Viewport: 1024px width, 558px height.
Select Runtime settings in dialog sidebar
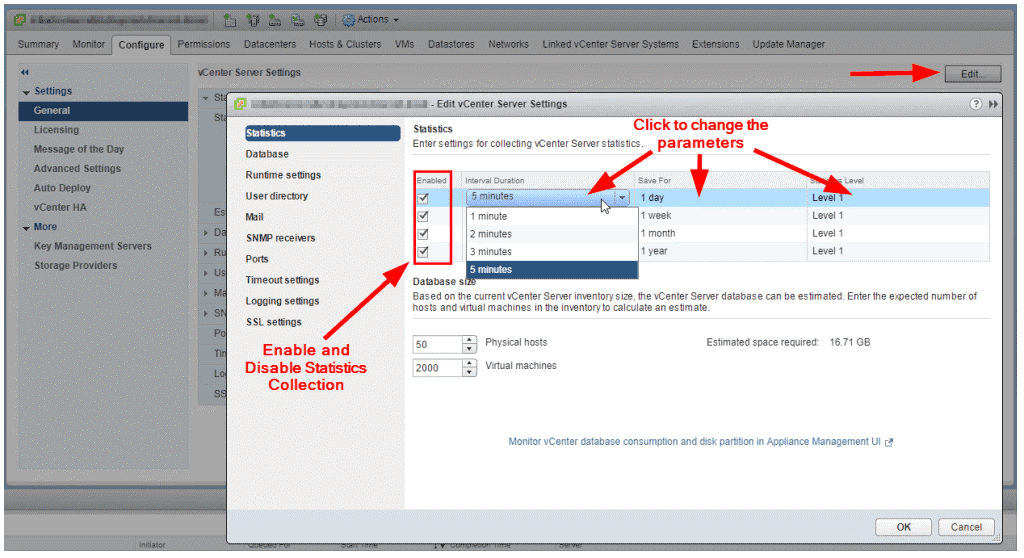click(x=283, y=175)
